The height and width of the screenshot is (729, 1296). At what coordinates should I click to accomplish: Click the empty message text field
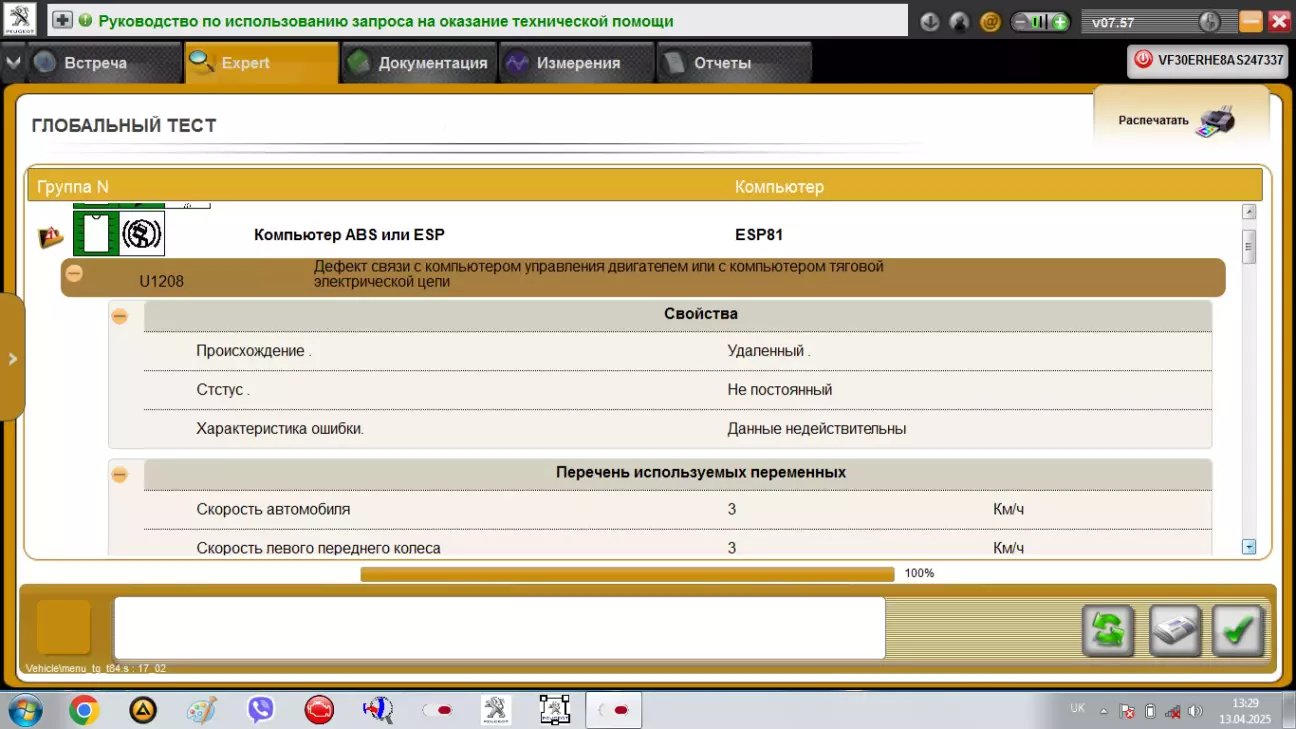tap(499, 628)
